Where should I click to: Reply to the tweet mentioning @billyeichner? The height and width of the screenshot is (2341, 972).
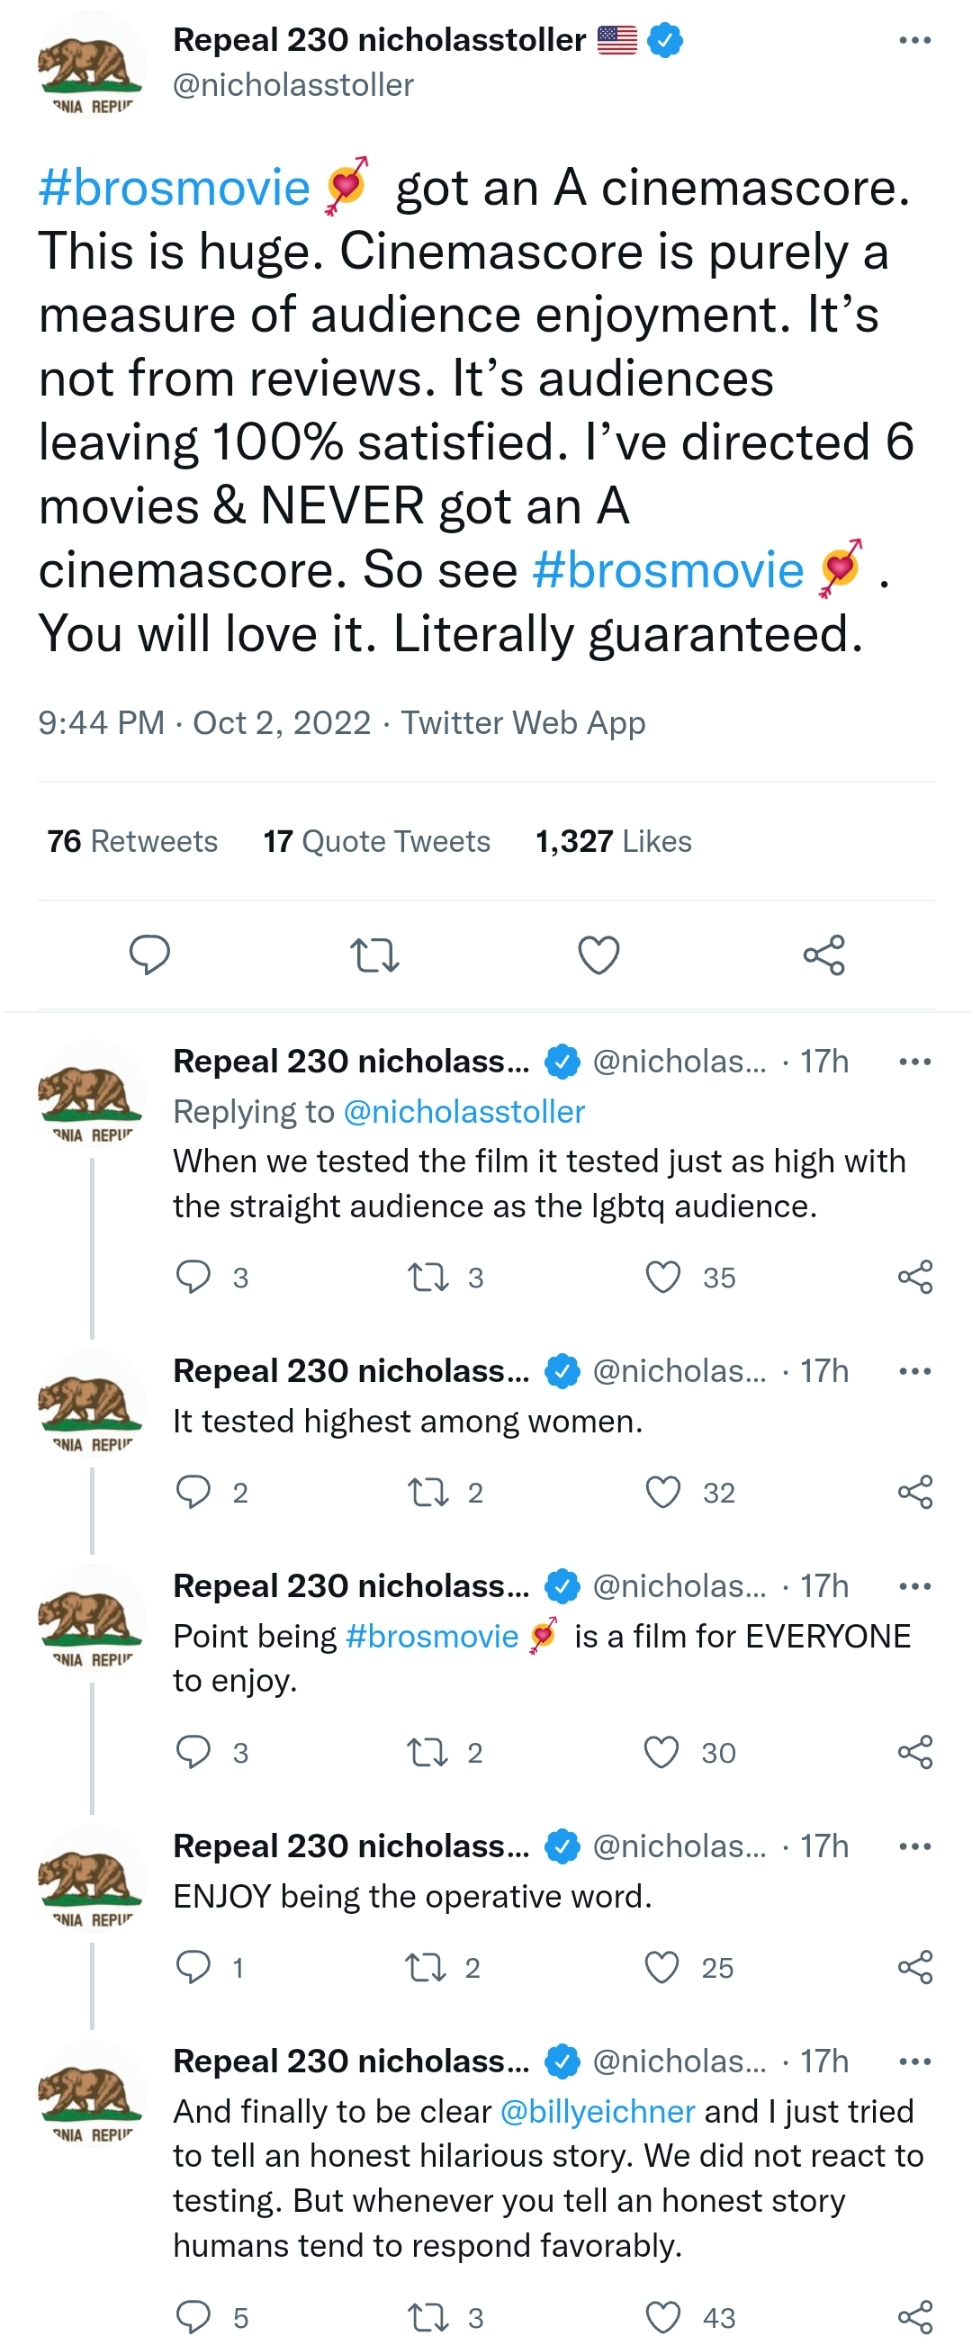193,2317
